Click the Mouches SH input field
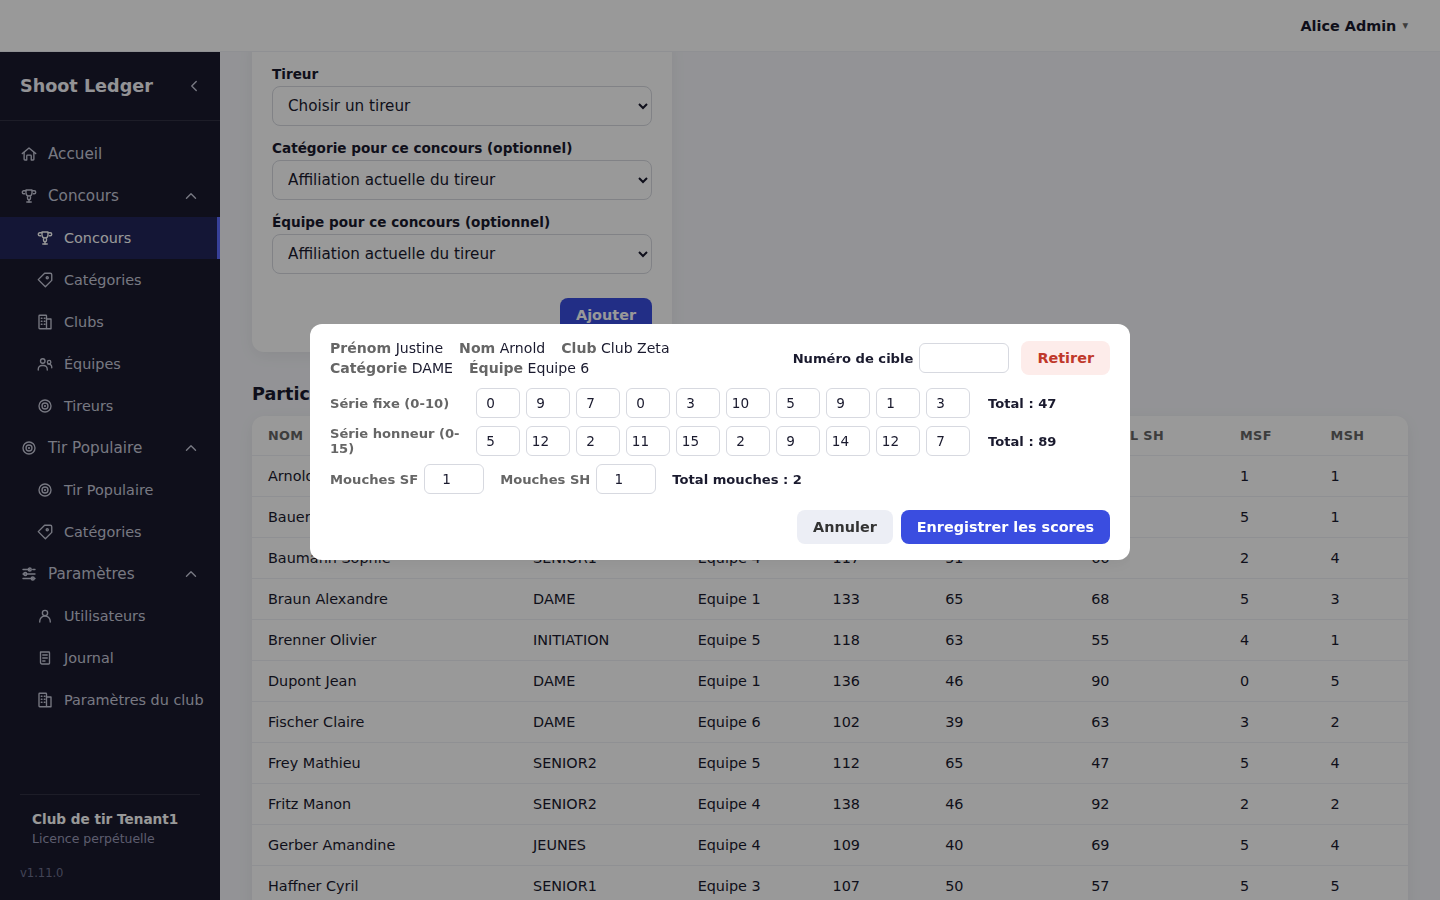Screen dimensions: 1440x900 pos(626,479)
